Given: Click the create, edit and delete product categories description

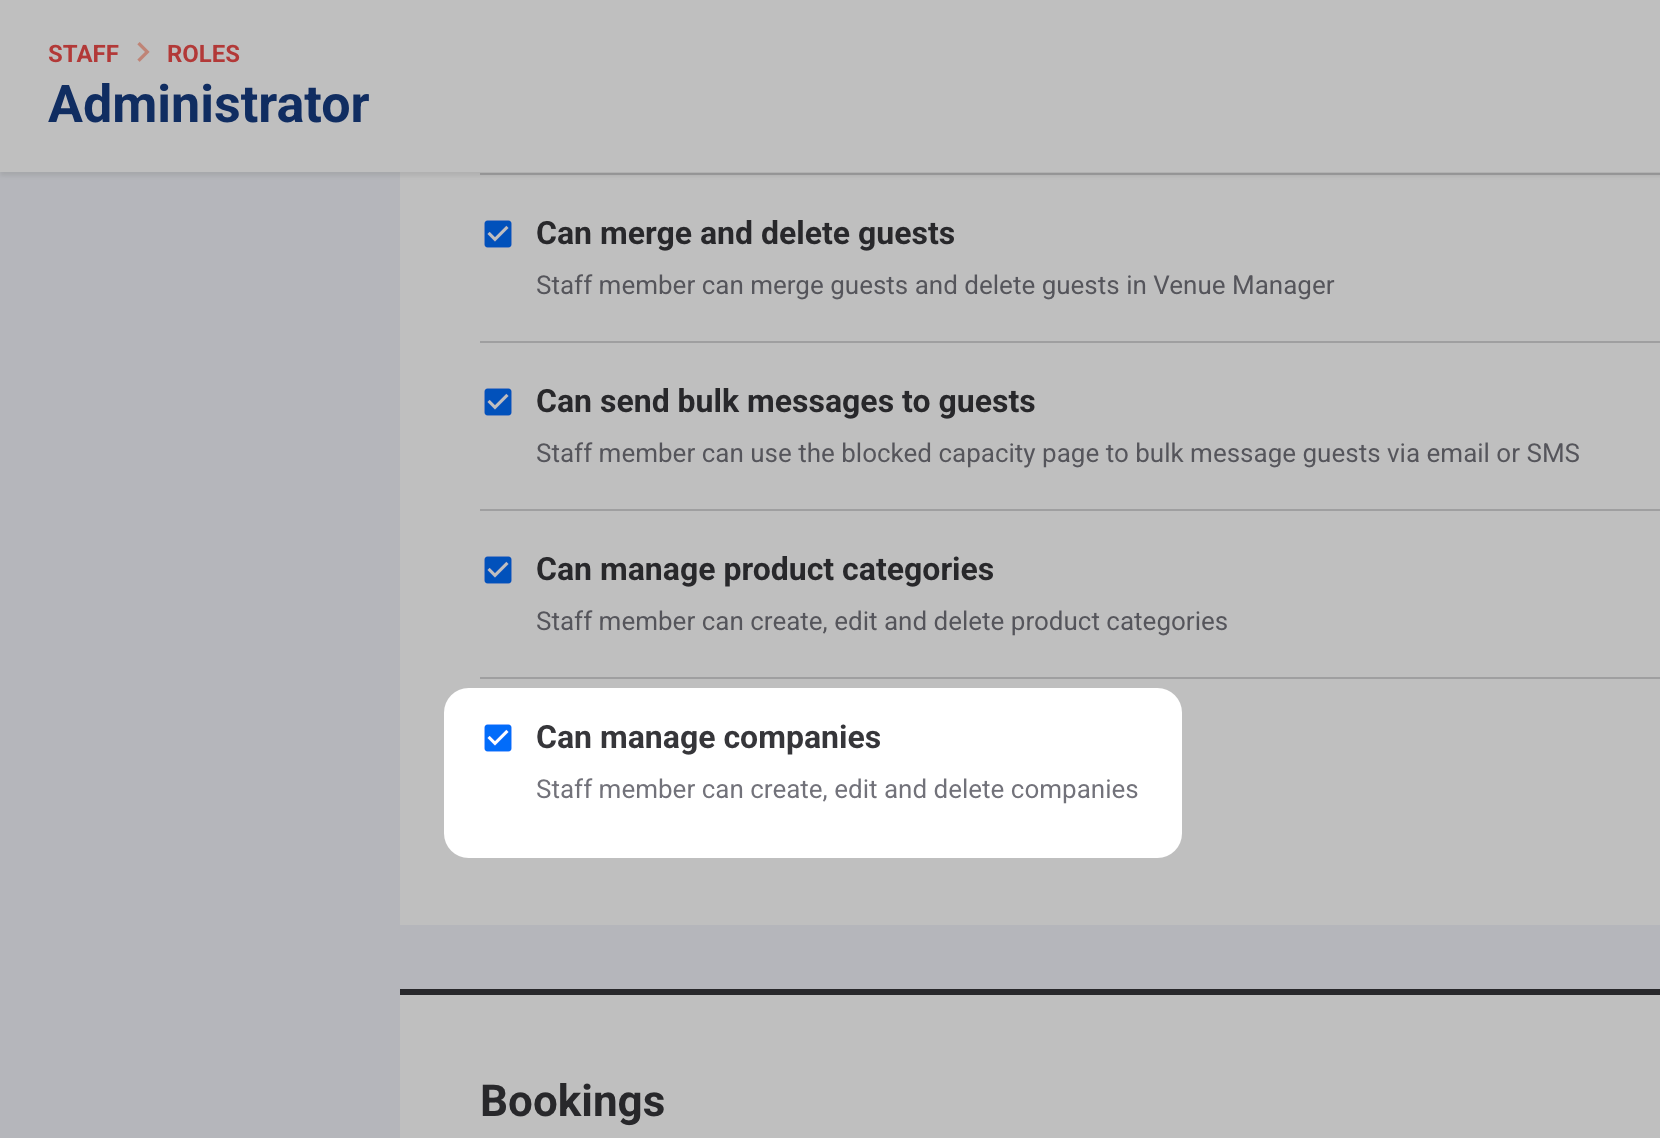Looking at the screenshot, I should coord(881,622).
